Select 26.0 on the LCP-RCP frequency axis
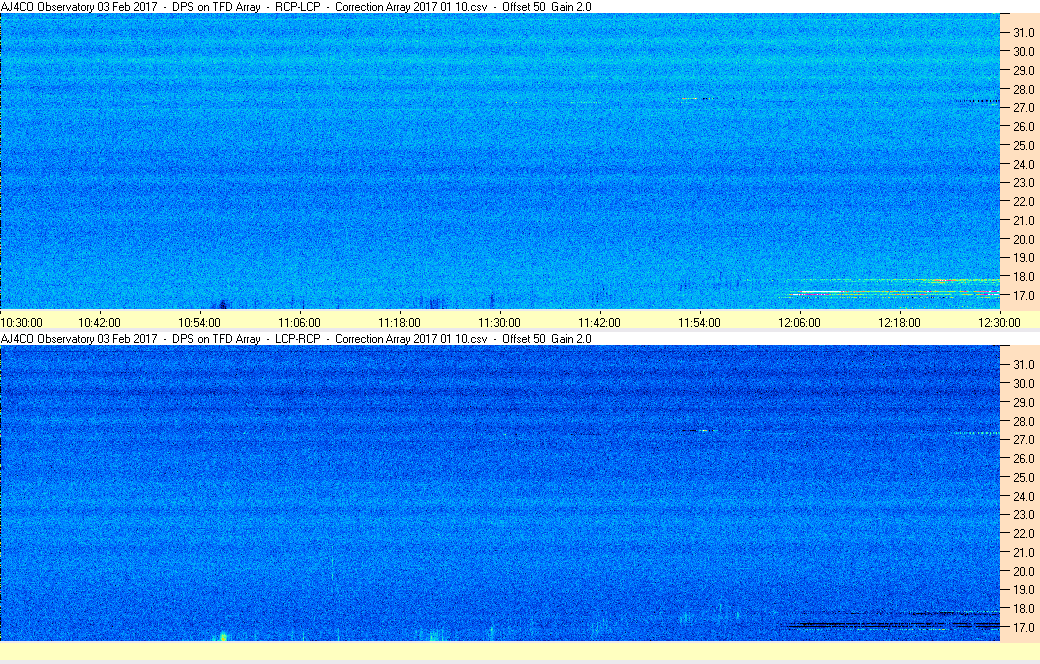The image size is (1040, 664). click(x=1023, y=458)
